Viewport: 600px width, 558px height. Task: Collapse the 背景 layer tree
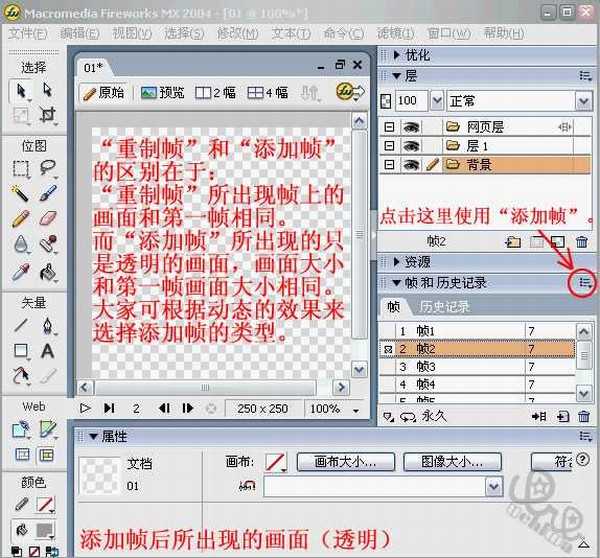[389, 165]
